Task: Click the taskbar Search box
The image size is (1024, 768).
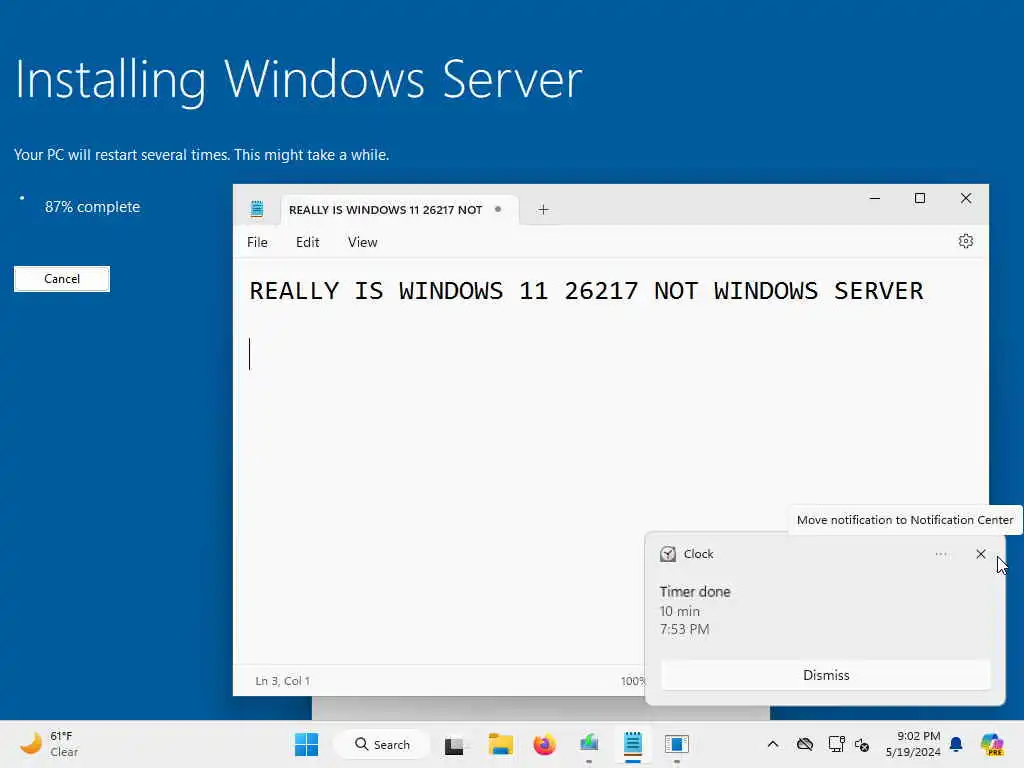Action: tap(382, 744)
